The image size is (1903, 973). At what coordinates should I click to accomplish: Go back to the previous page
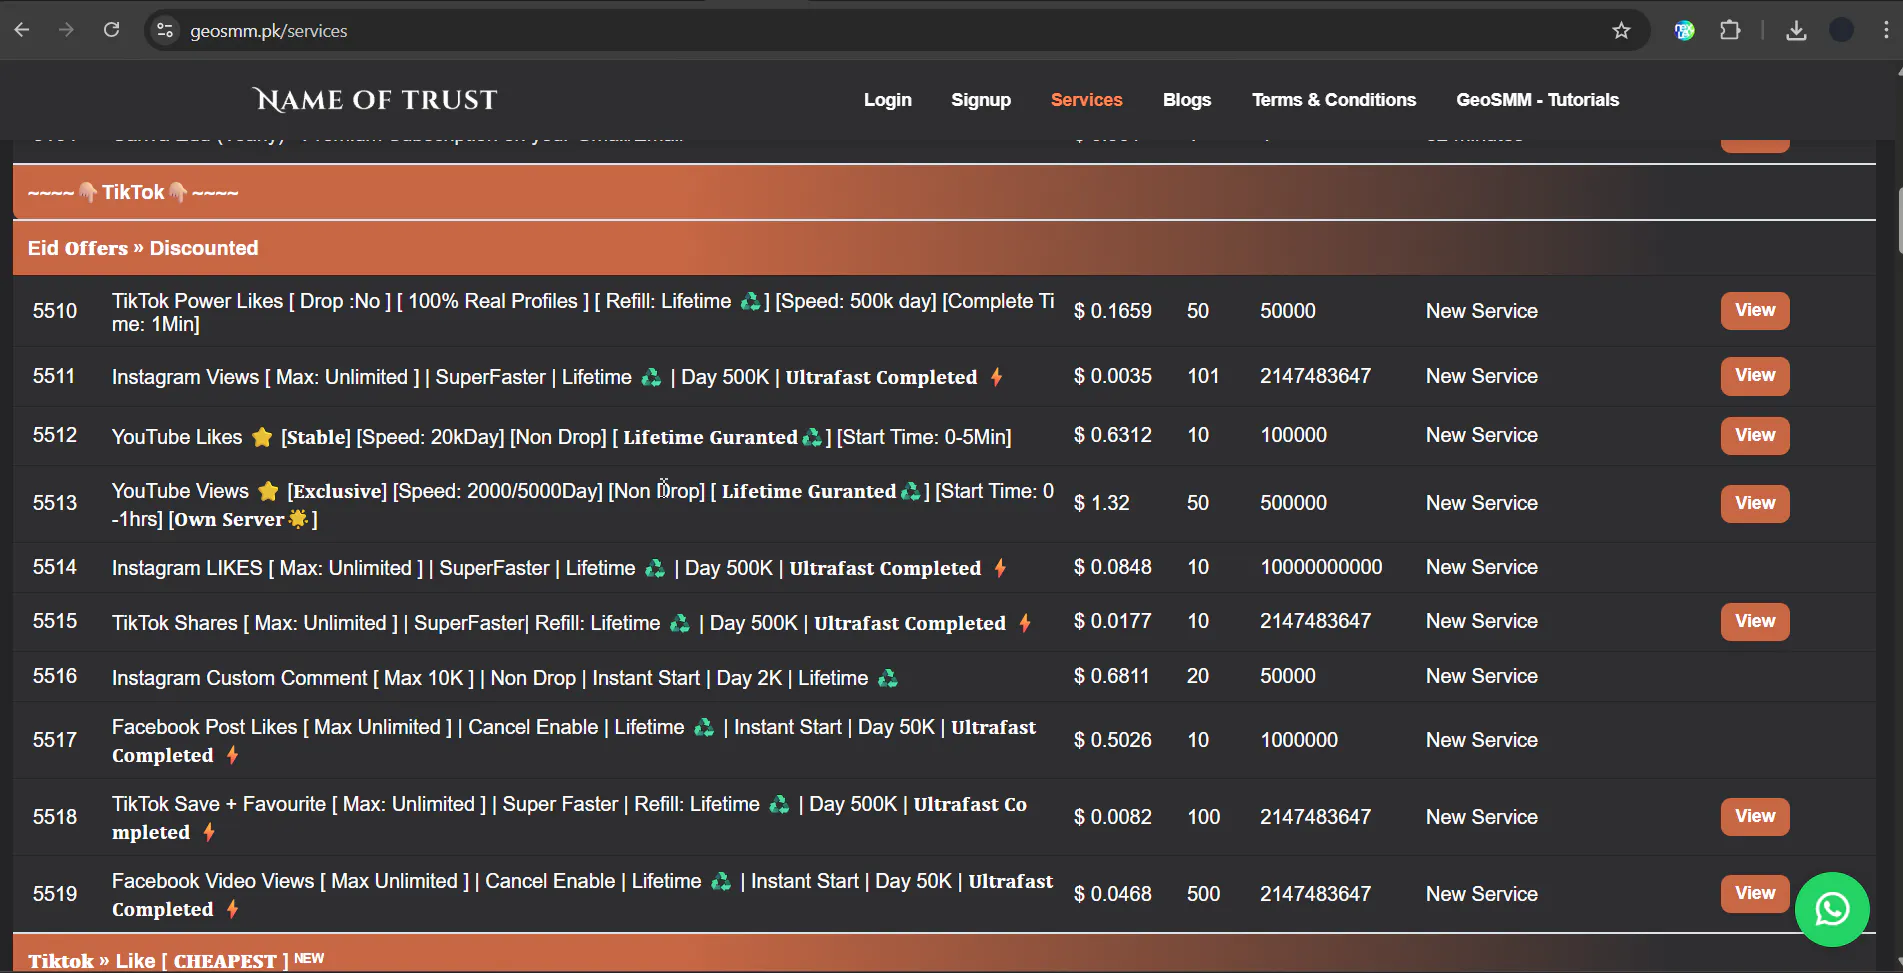(x=22, y=30)
